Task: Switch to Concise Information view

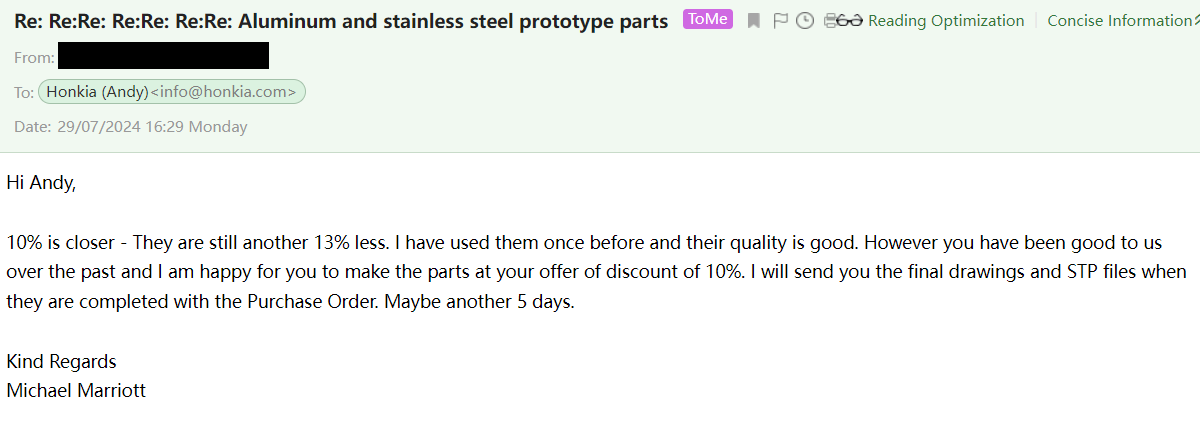Action: tap(1119, 20)
